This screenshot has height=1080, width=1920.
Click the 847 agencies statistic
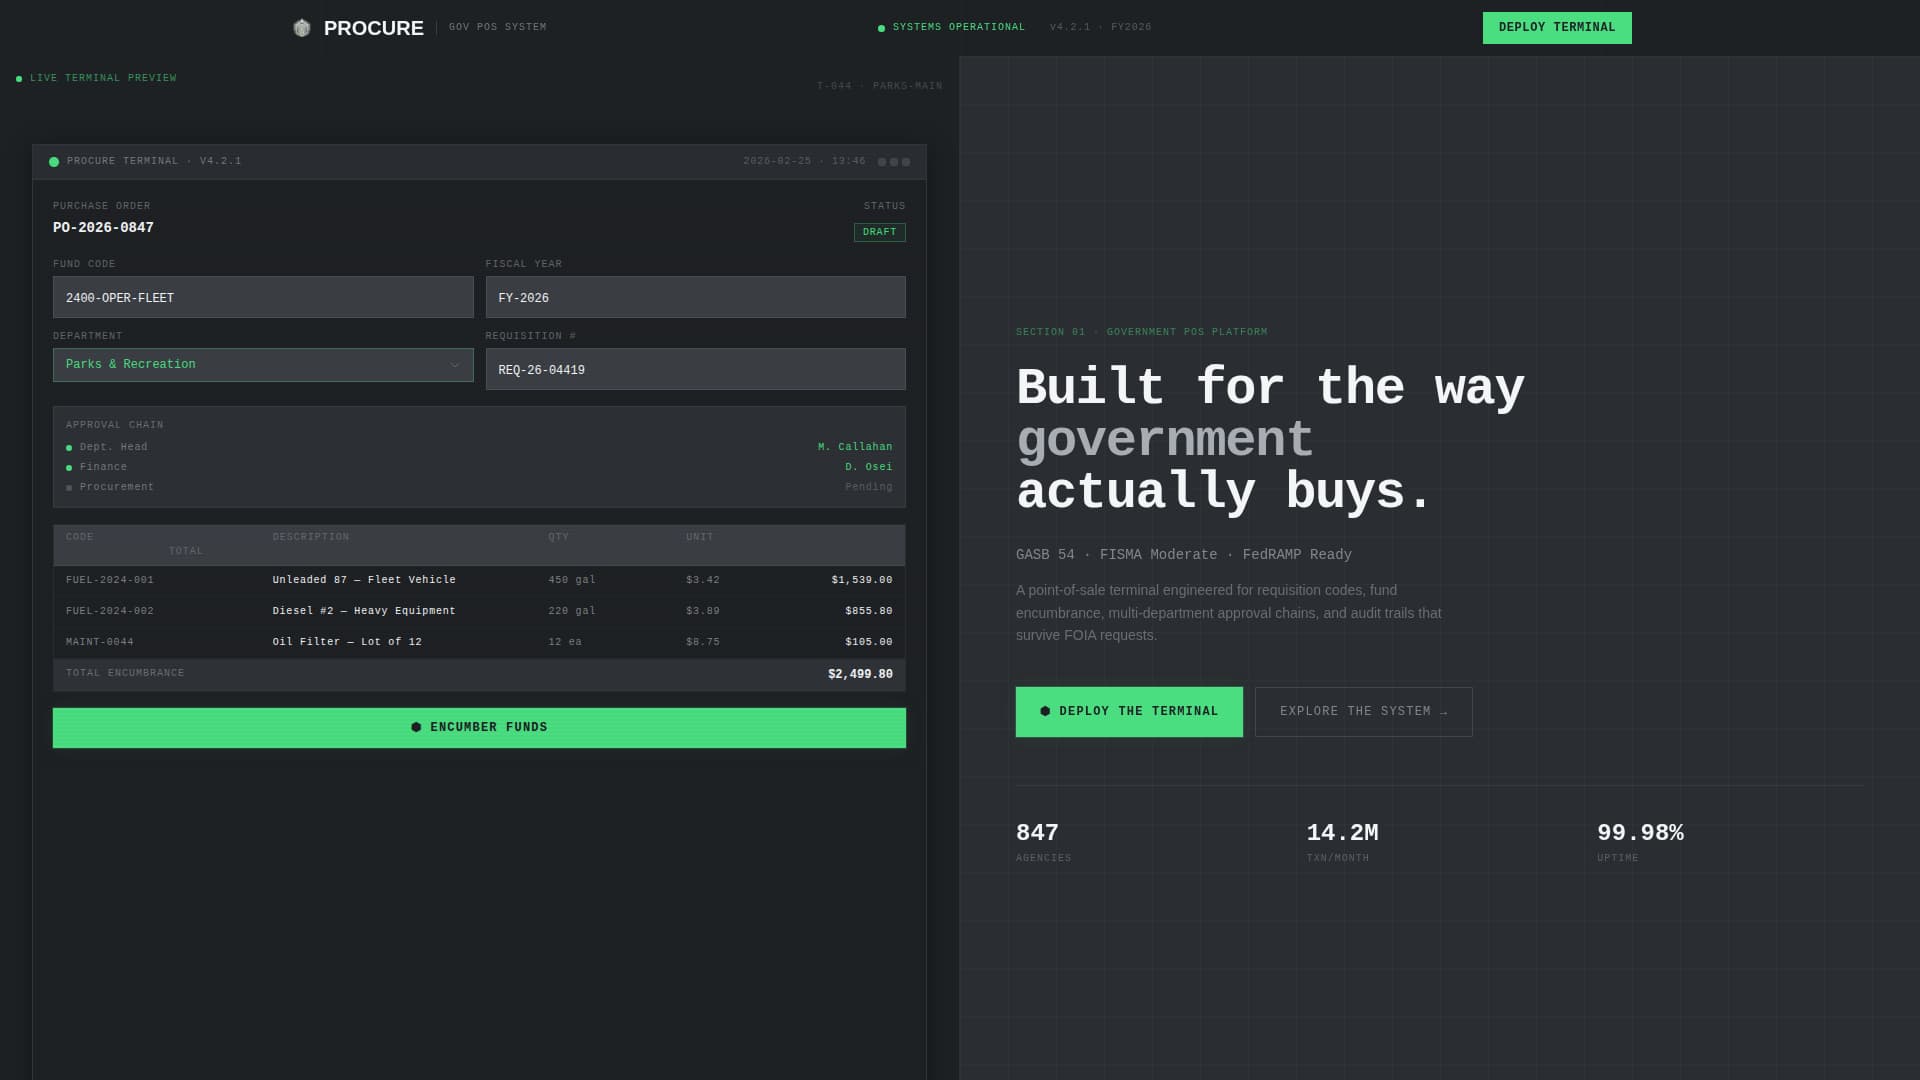click(x=1043, y=842)
